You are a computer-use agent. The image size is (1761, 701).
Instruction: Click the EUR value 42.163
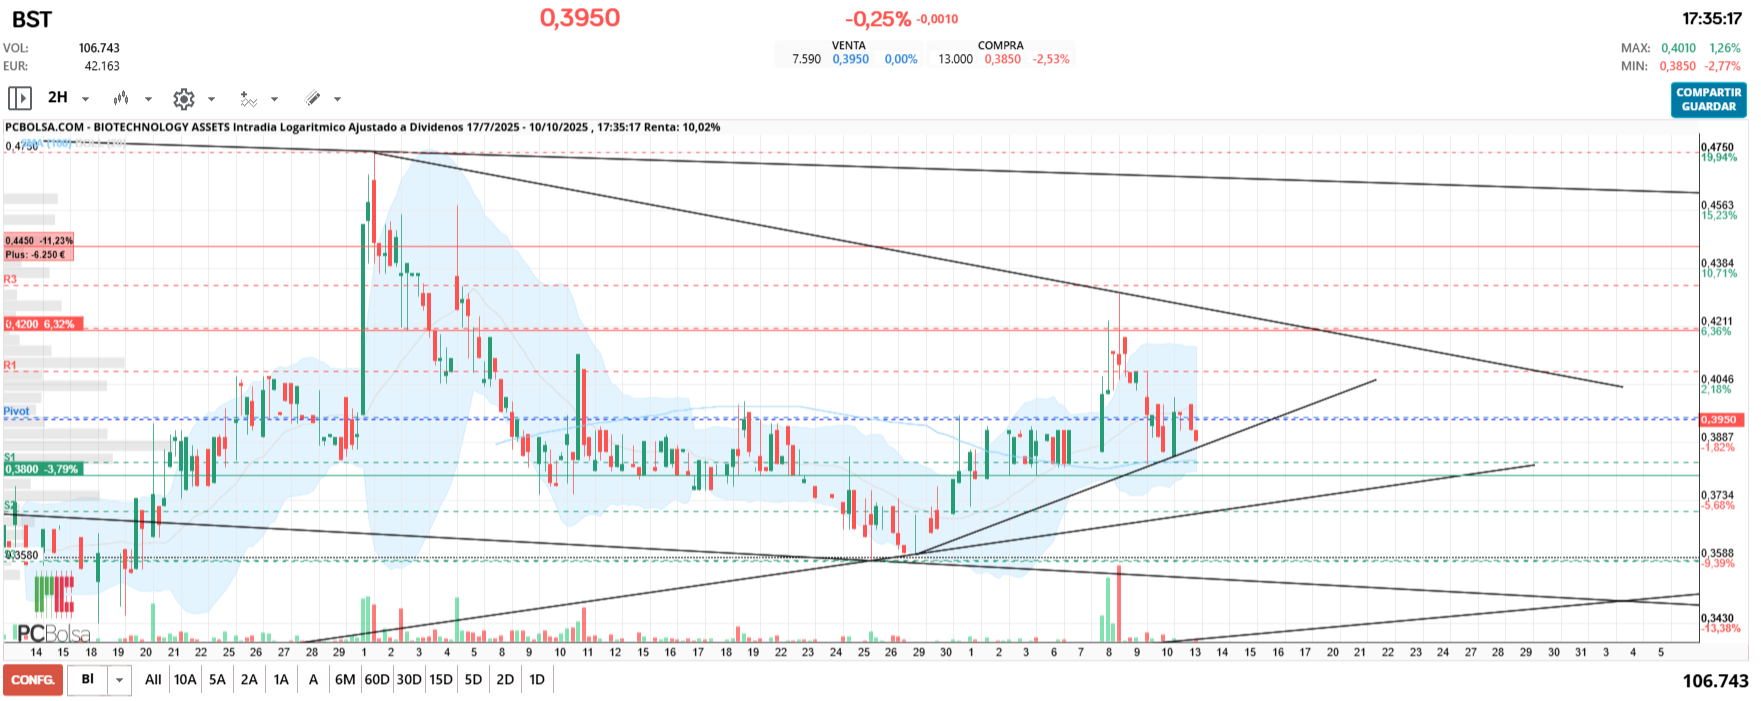[102, 66]
